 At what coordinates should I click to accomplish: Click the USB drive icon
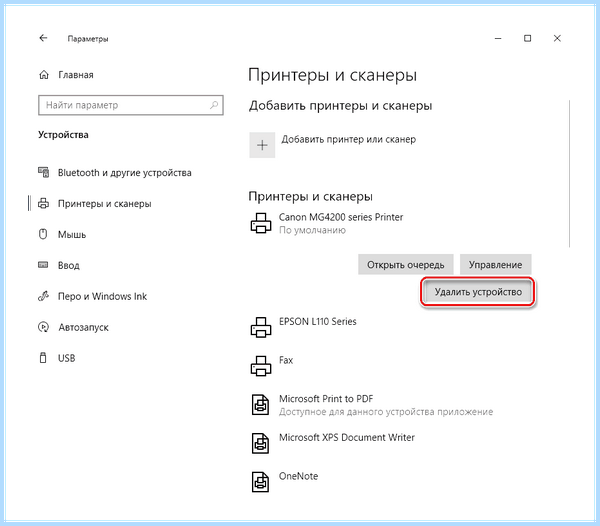[43, 358]
